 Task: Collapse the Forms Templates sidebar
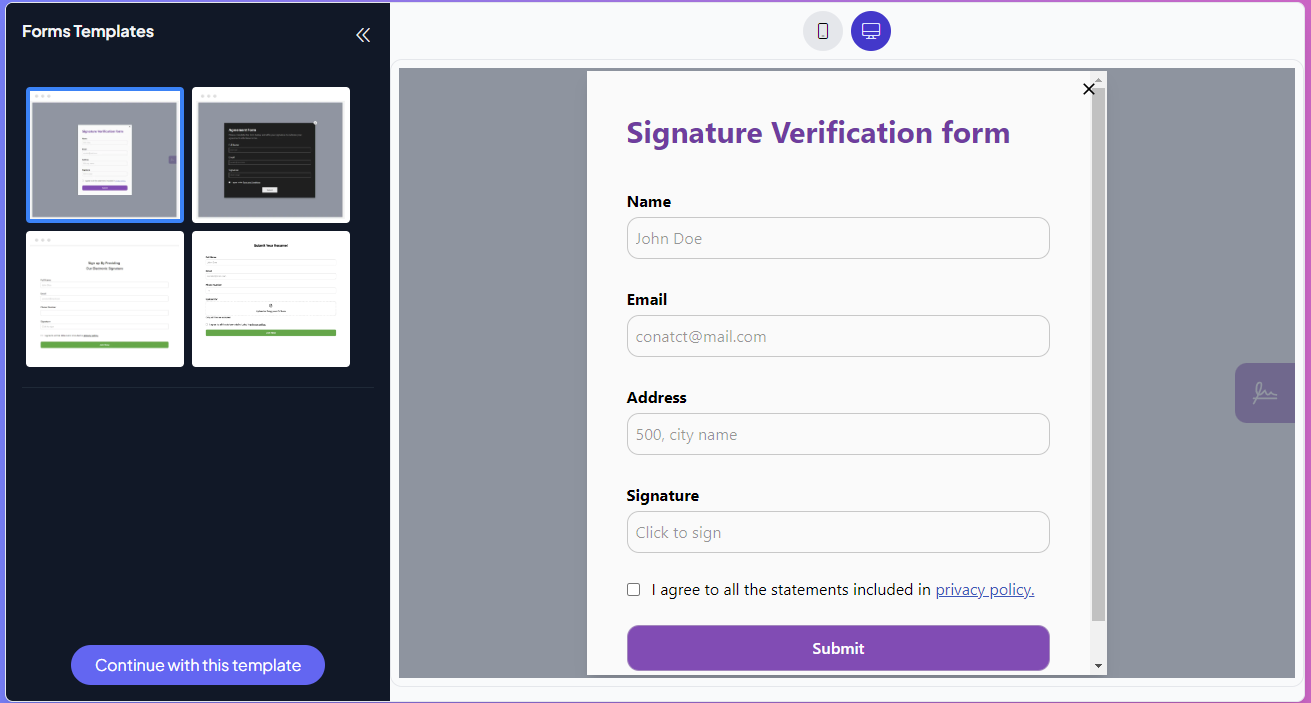[x=362, y=34]
